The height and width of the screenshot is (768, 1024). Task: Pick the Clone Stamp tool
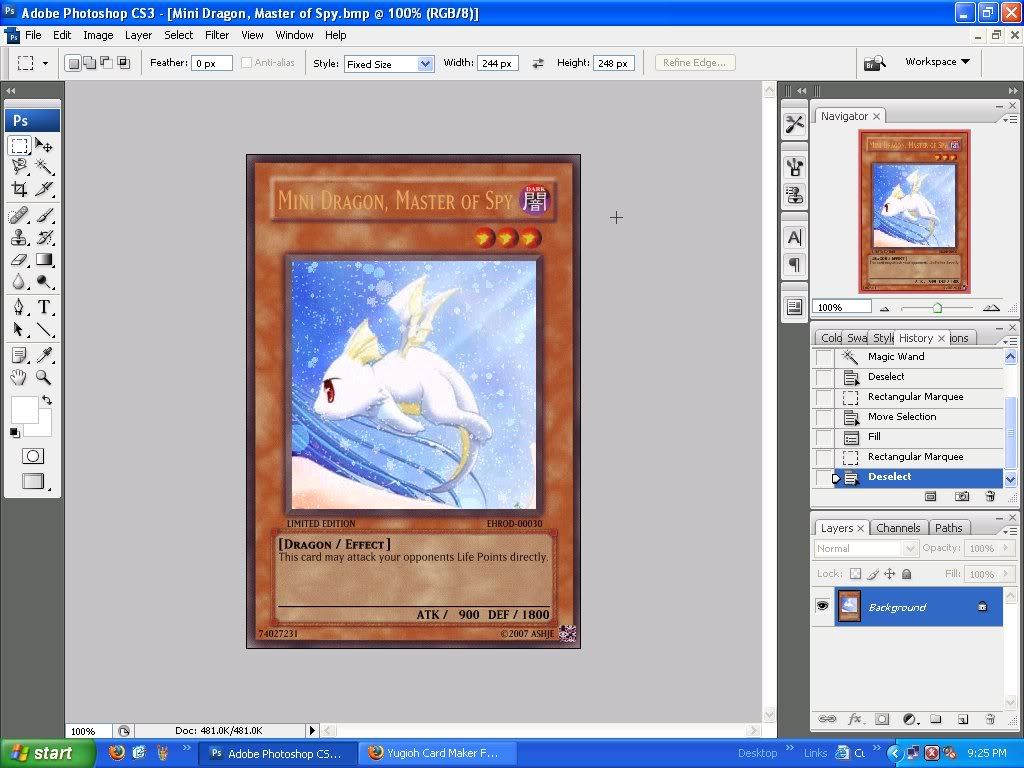pyautogui.click(x=19, y=238)
